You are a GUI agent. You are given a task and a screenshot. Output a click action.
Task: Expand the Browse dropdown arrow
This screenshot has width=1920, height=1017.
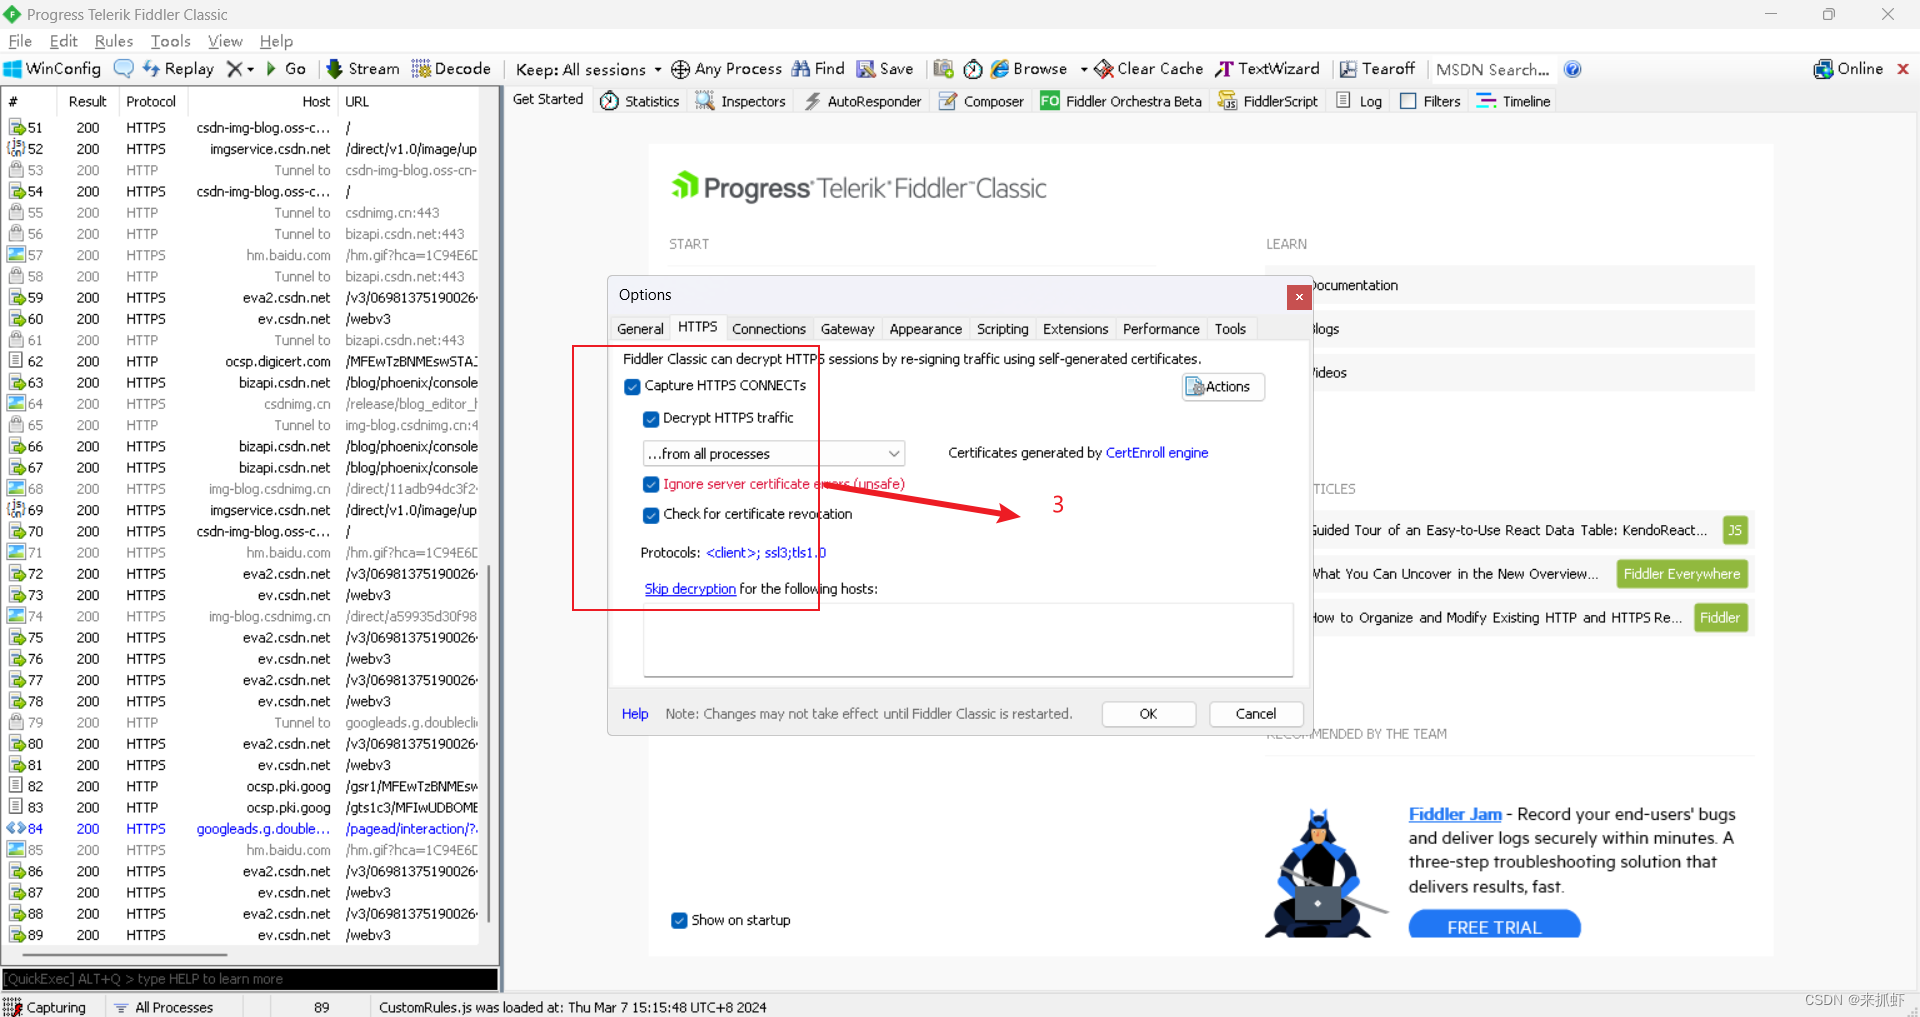[1084, 69]
